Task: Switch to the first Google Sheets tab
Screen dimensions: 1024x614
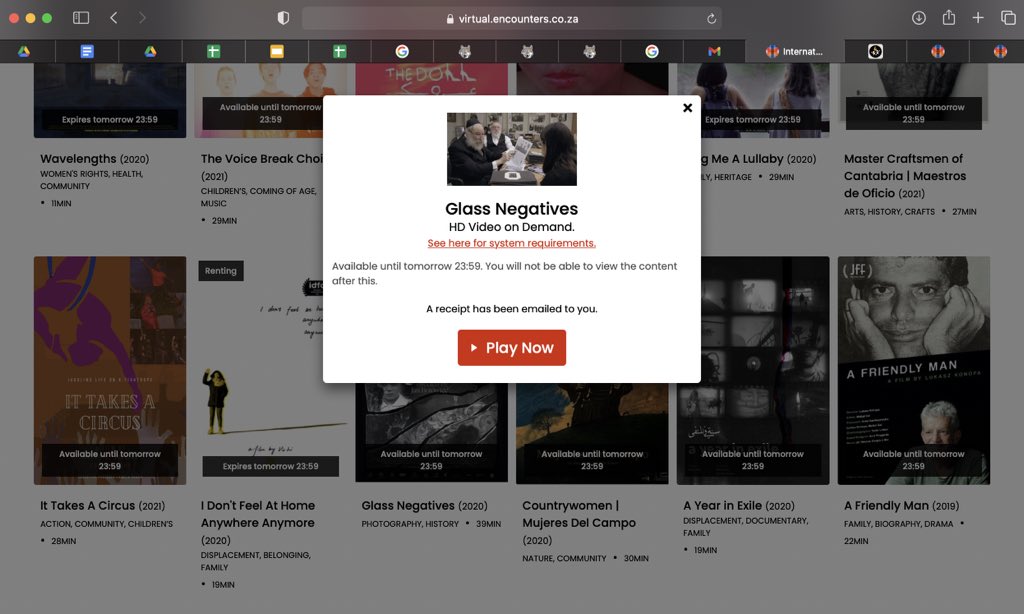Action: coord(214,51)
